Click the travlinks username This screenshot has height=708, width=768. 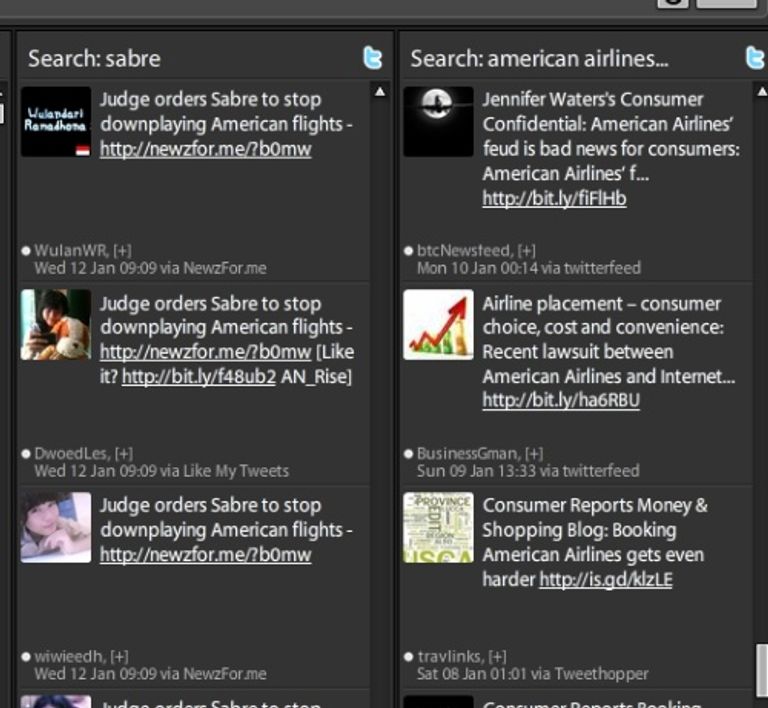[450, 656]
